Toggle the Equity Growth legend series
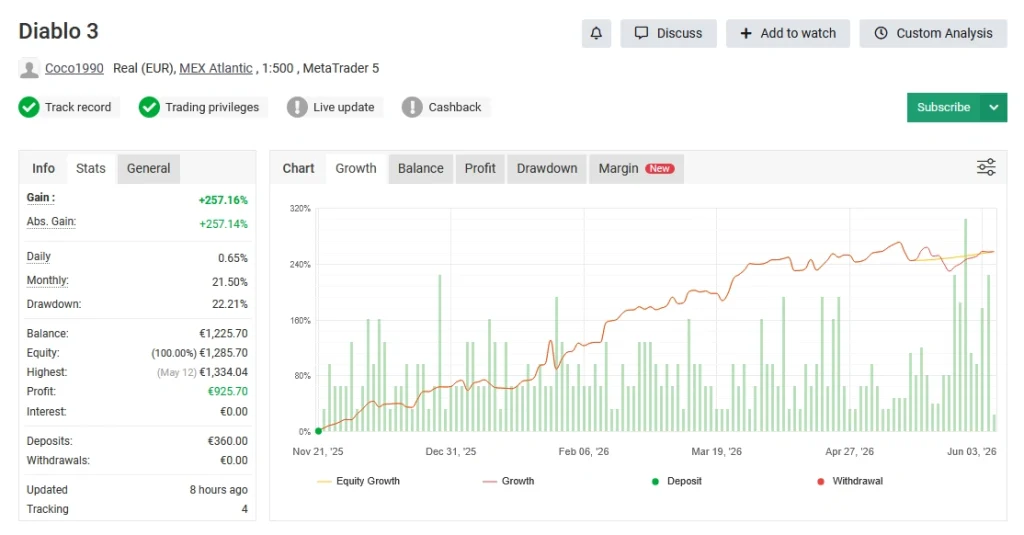The height and width of the screenshot is (535, 1024). coord(359,481)
